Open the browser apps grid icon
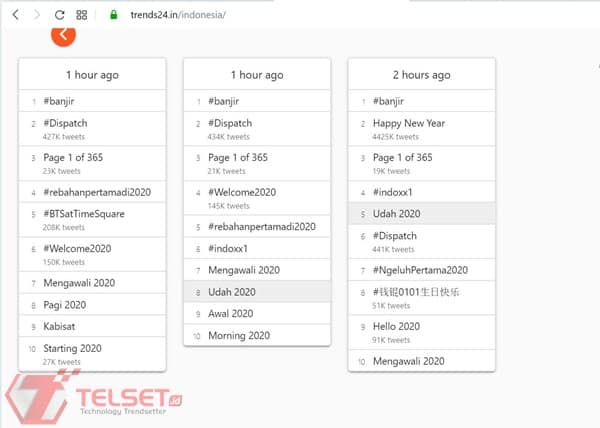 point(82,15)
